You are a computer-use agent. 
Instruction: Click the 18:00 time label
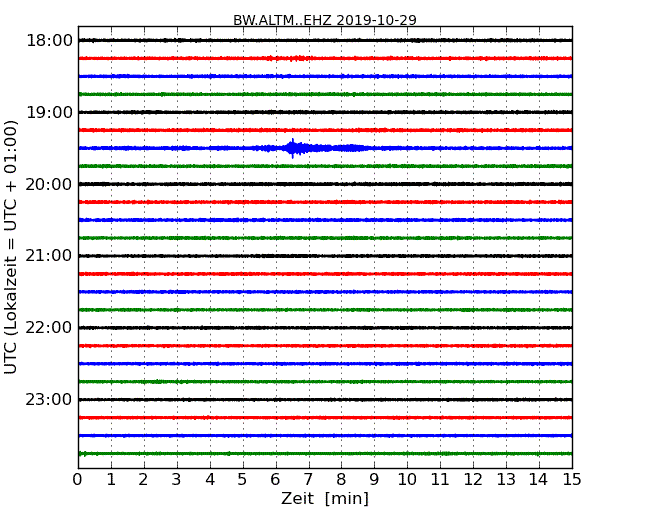point(49,41)
